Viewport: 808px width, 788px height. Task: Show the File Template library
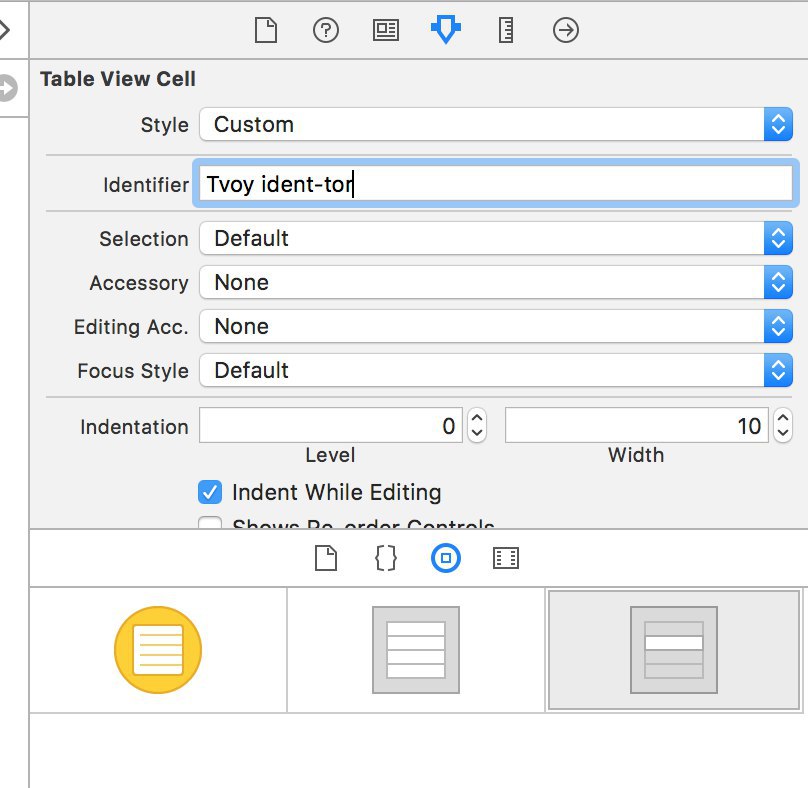[326, 558]
